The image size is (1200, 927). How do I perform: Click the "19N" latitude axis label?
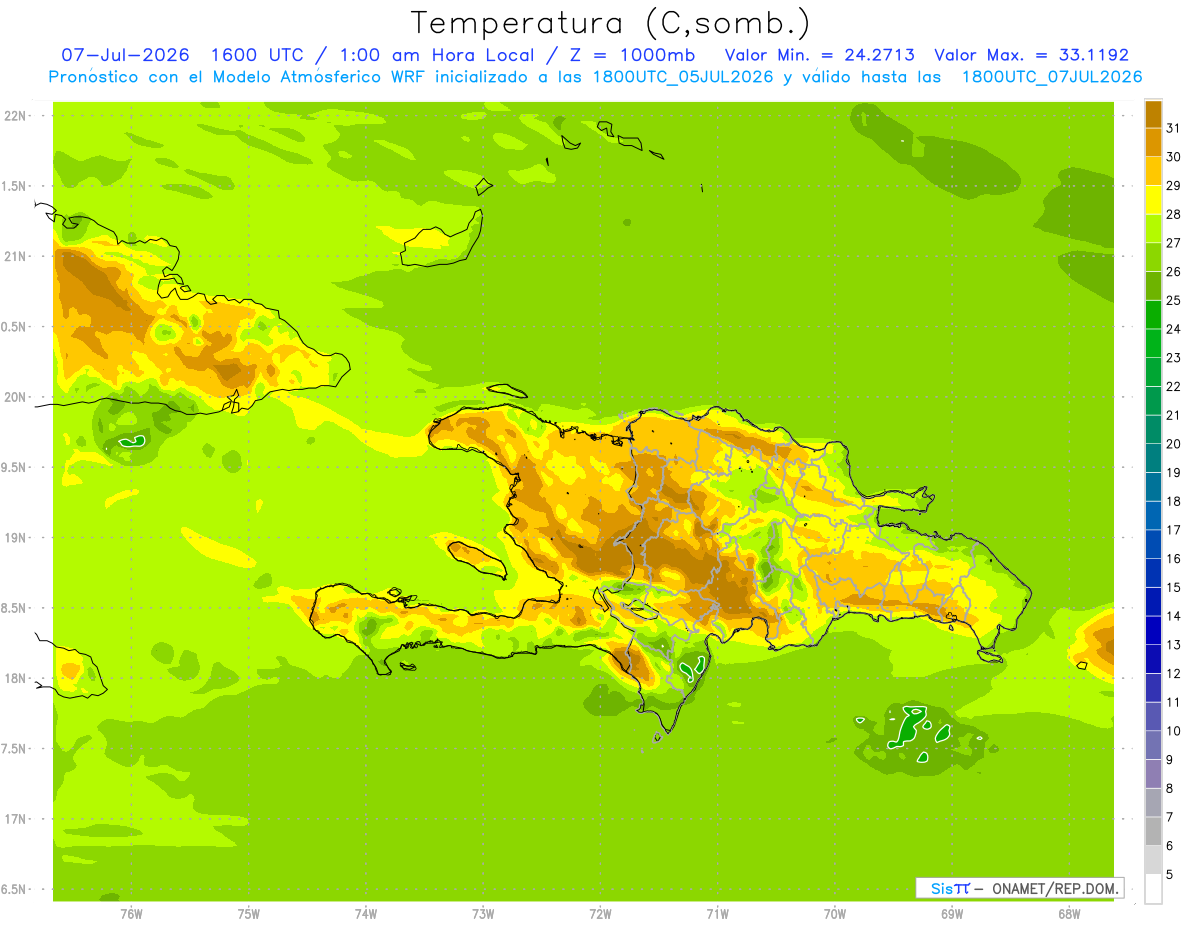click(14, 537)
